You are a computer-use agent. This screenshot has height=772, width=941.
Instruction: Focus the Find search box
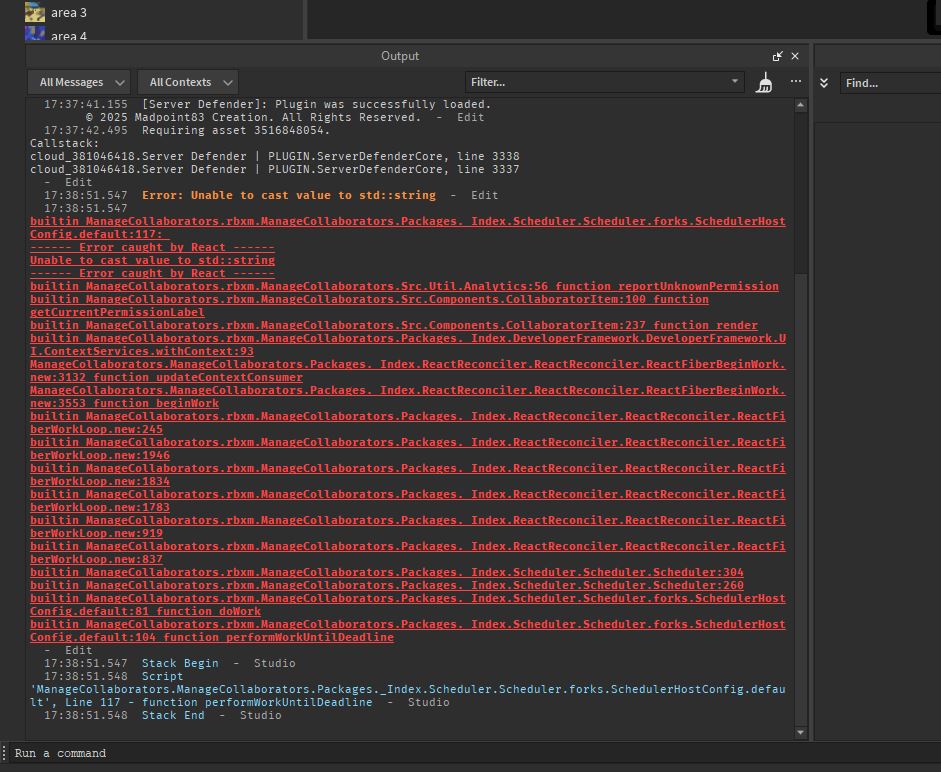tap(890, 83)
